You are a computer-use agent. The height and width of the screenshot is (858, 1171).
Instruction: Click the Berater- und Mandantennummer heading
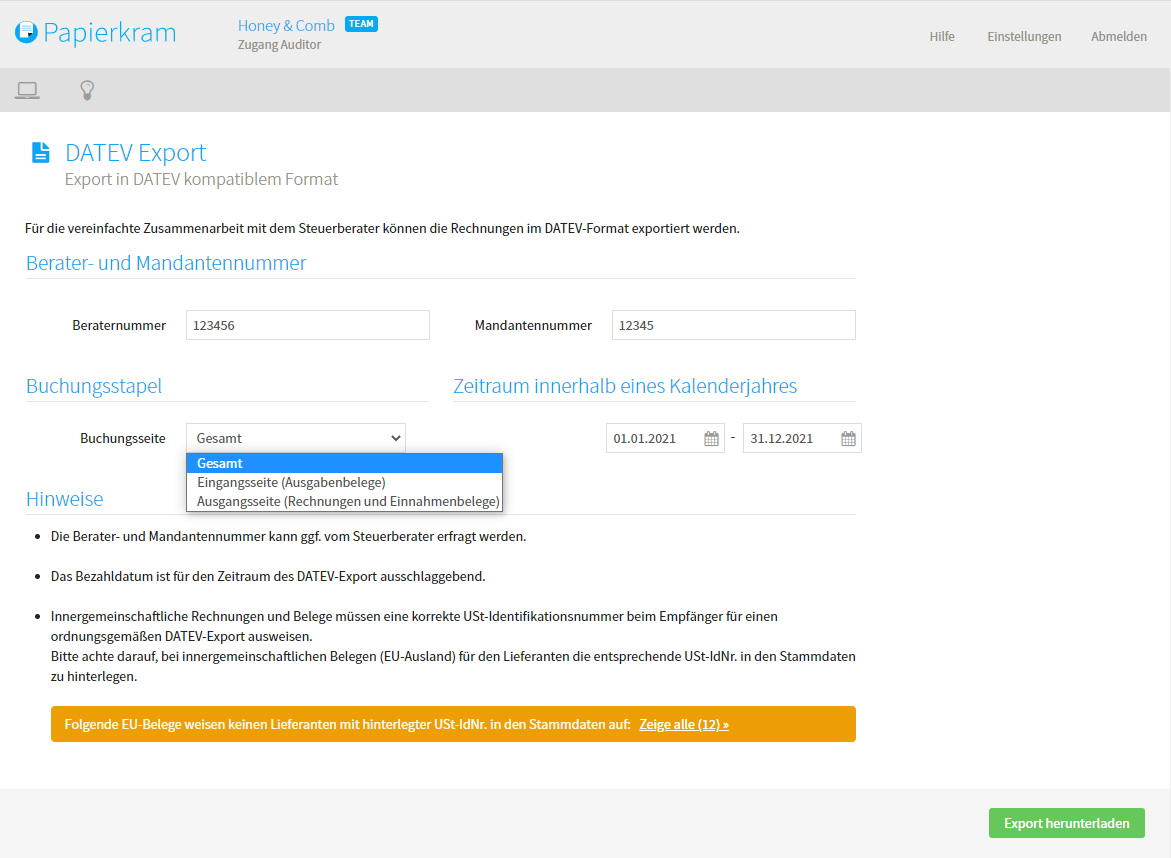click(166, 263)
